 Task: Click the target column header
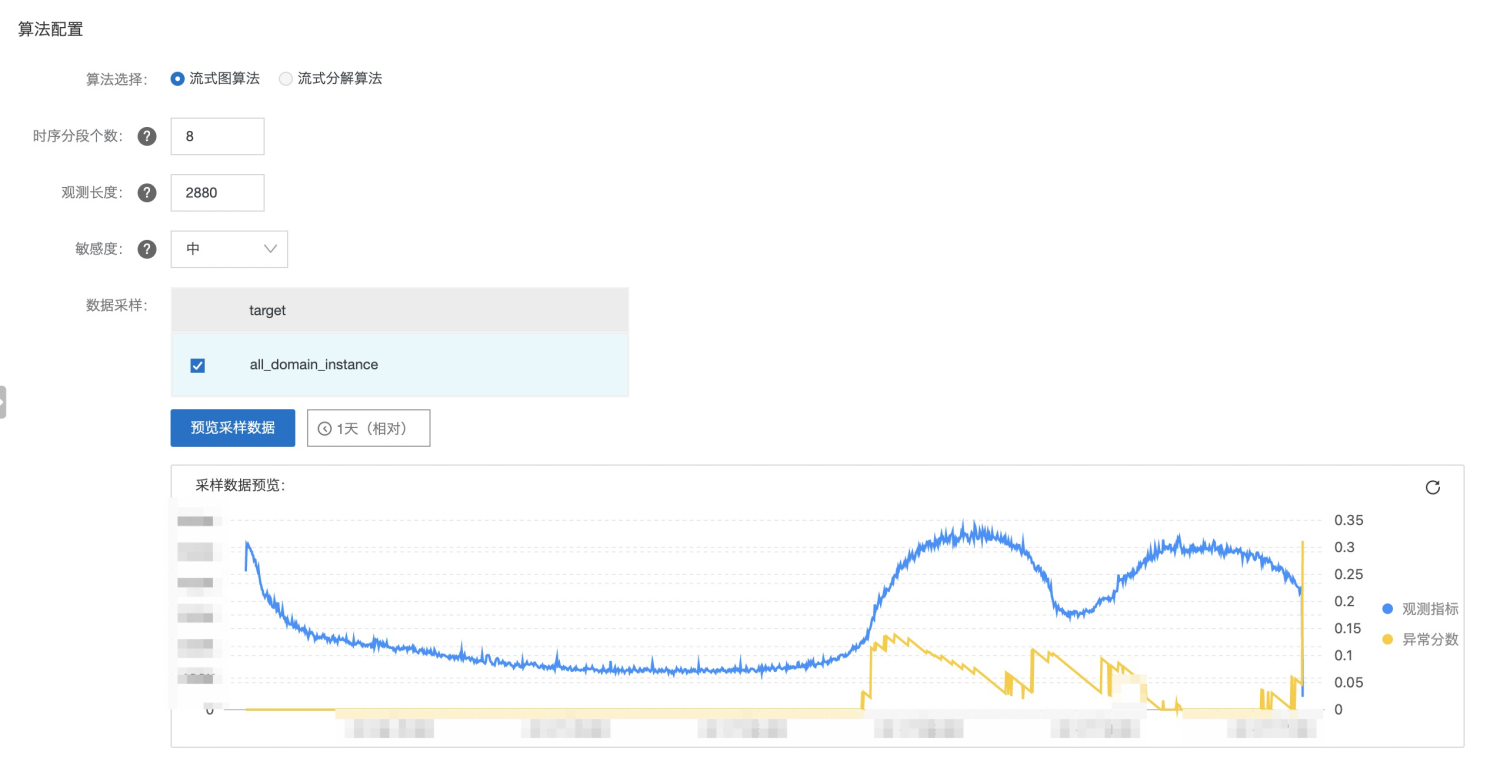click(x=267, y=311)
